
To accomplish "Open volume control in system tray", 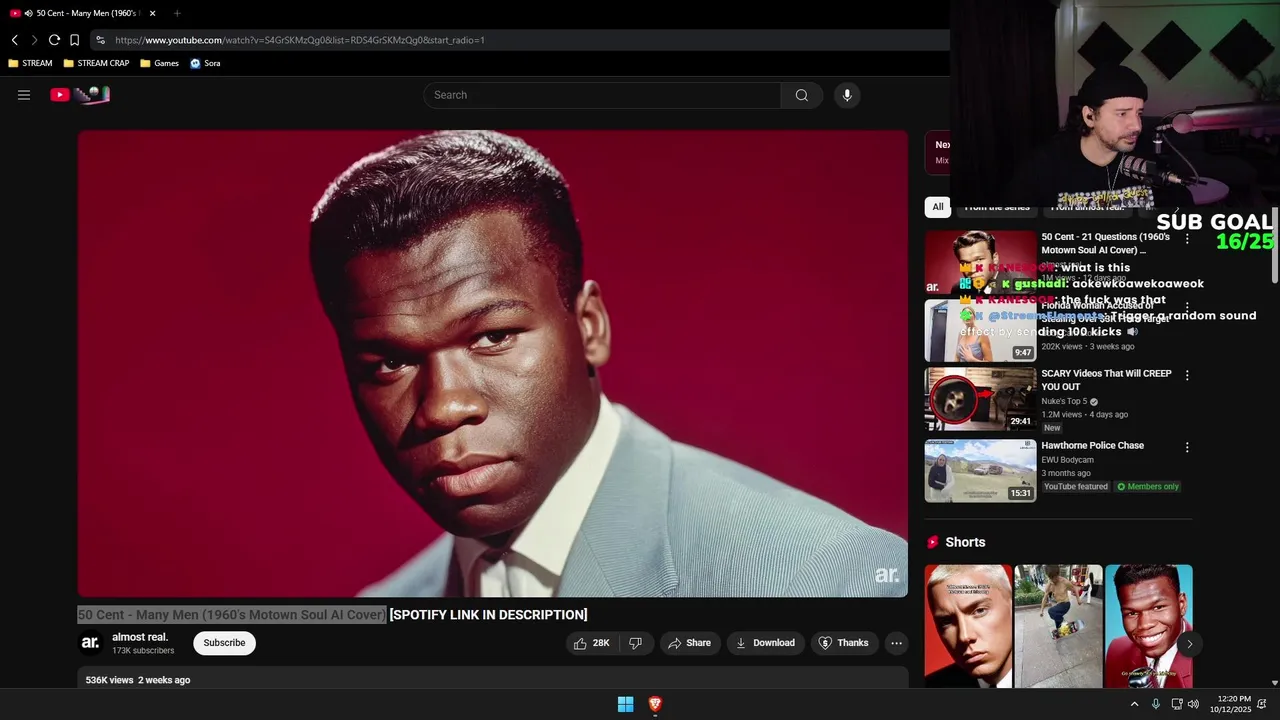I will coord(1193,704).
